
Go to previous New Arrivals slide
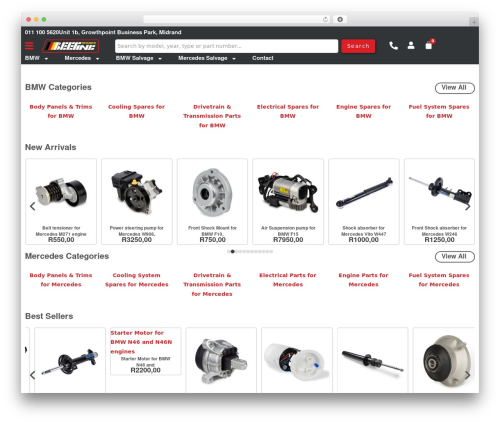click(x=32, y=206)
